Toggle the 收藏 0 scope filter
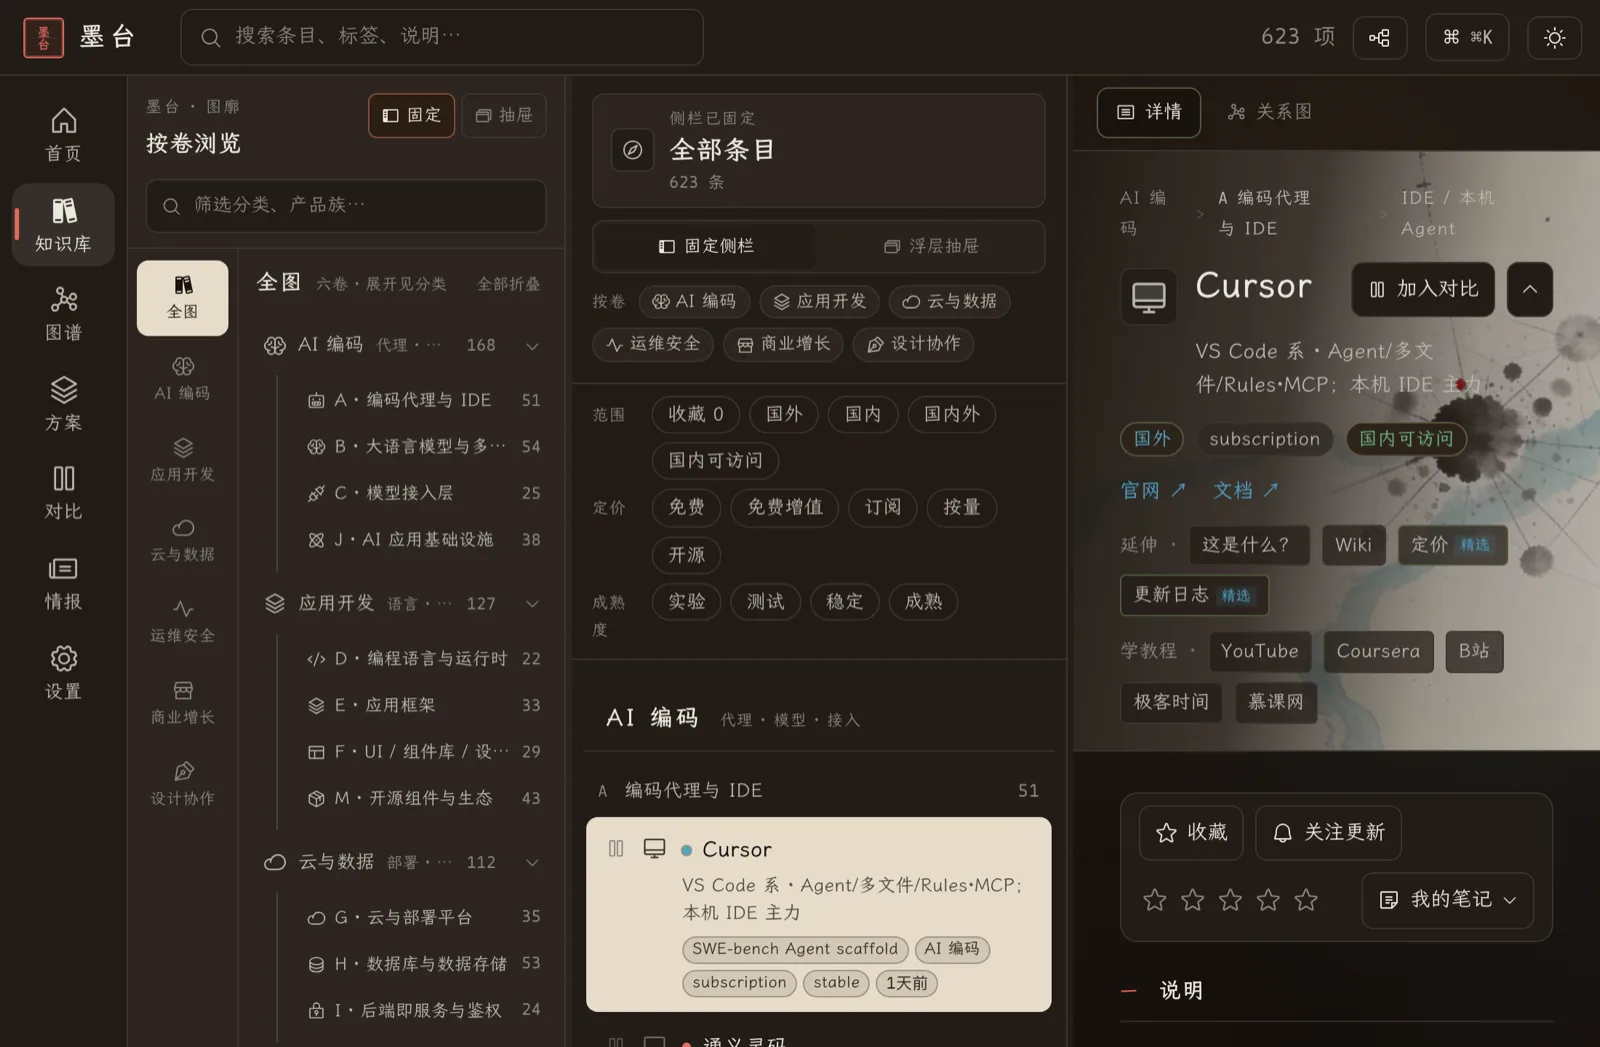The width and height of the screenshot is (1600, 1047). (x=695, y=414)
